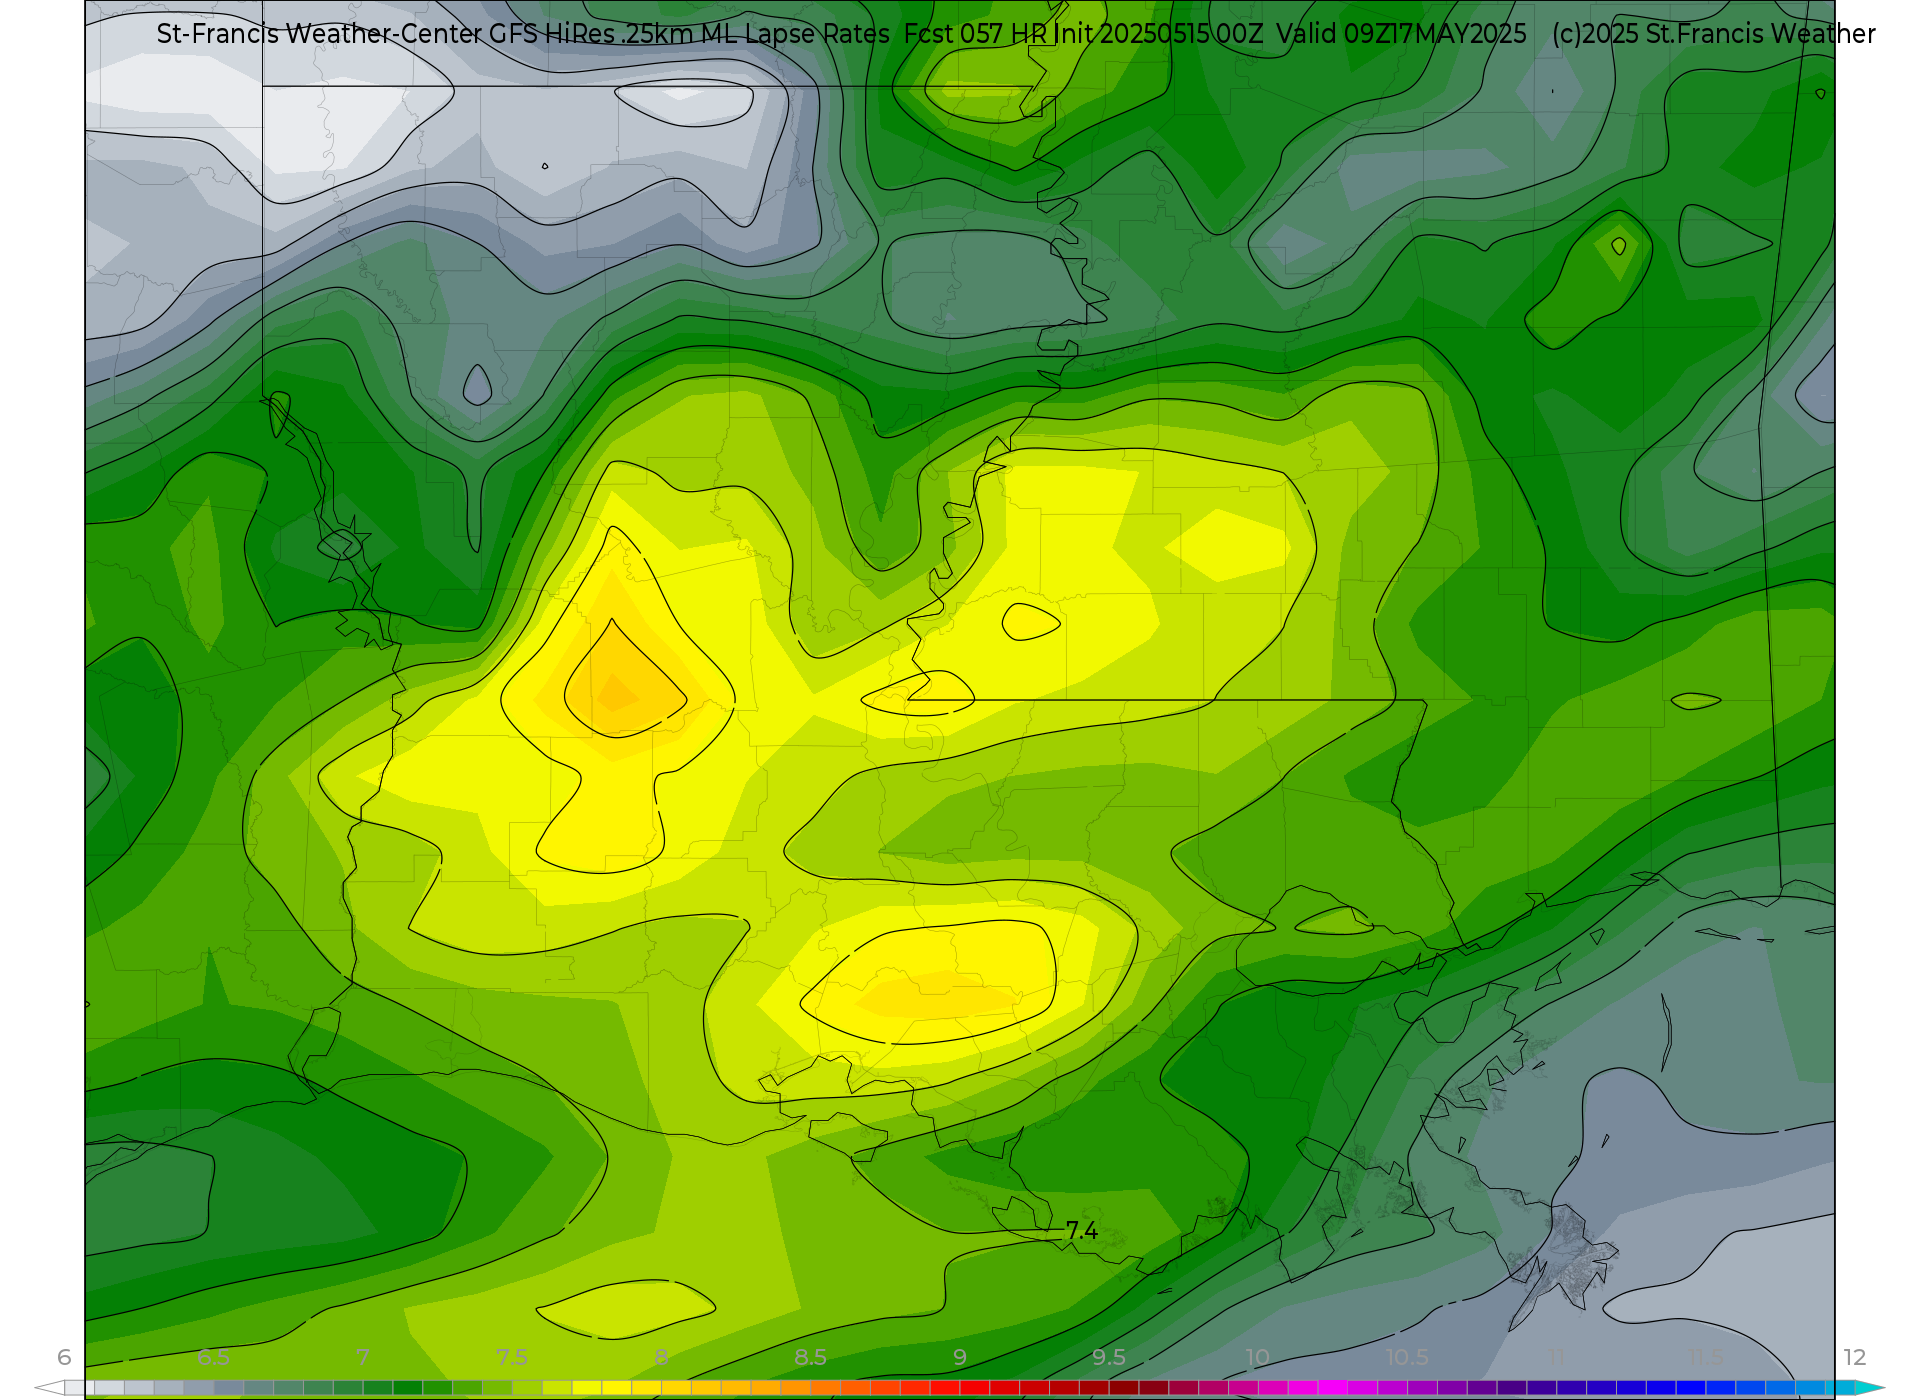Pick the magenta swatch on color bar
Viewport: 1920px width, 1400px height.
coord(1333,1388)
